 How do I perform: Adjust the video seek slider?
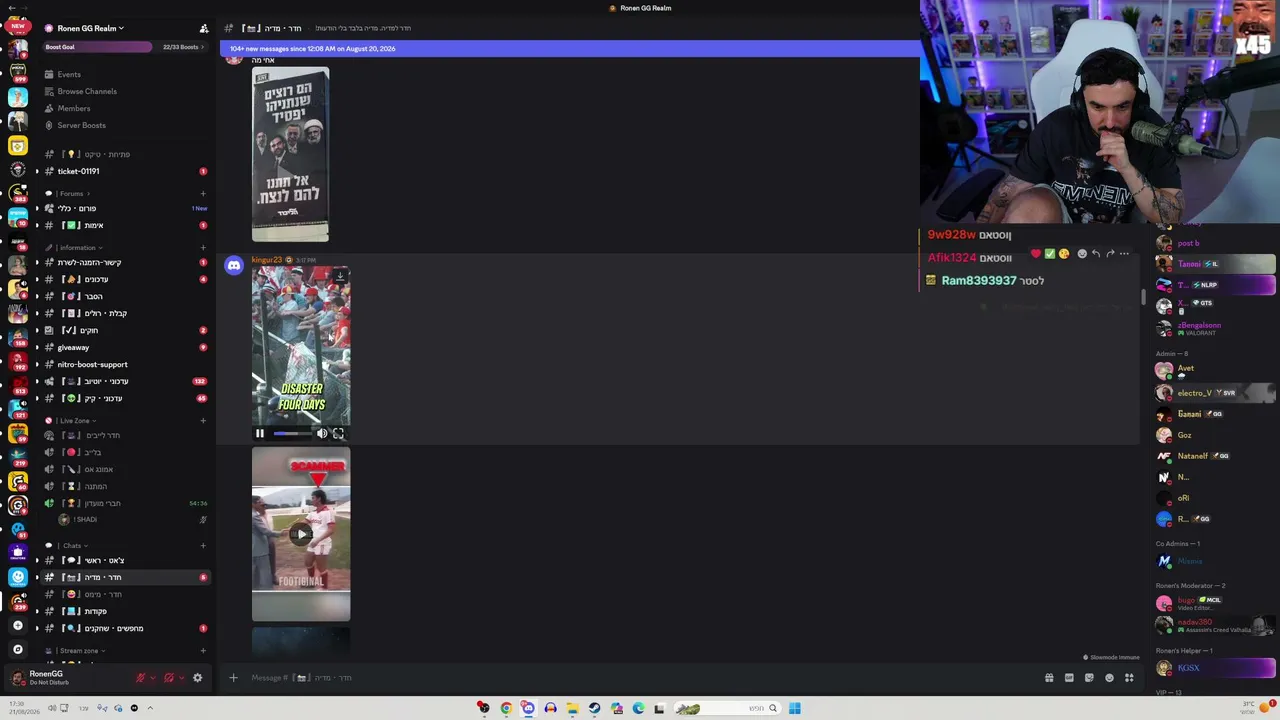tap(291, 433)
